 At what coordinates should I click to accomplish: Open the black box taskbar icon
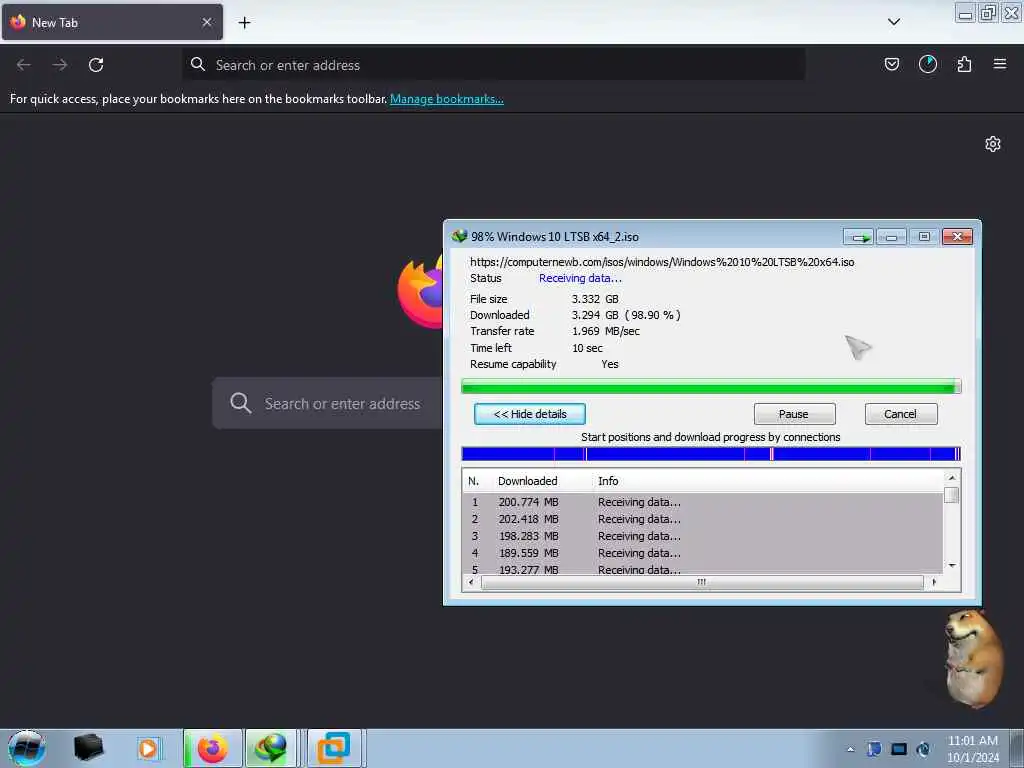89,748
